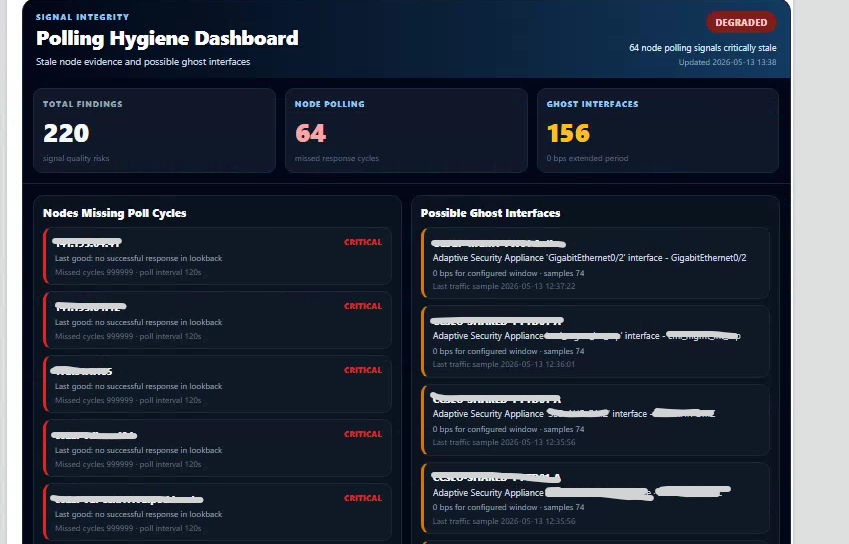Click the DEGRADED status badge
This screenshot has height=544, width=849.
741,22
